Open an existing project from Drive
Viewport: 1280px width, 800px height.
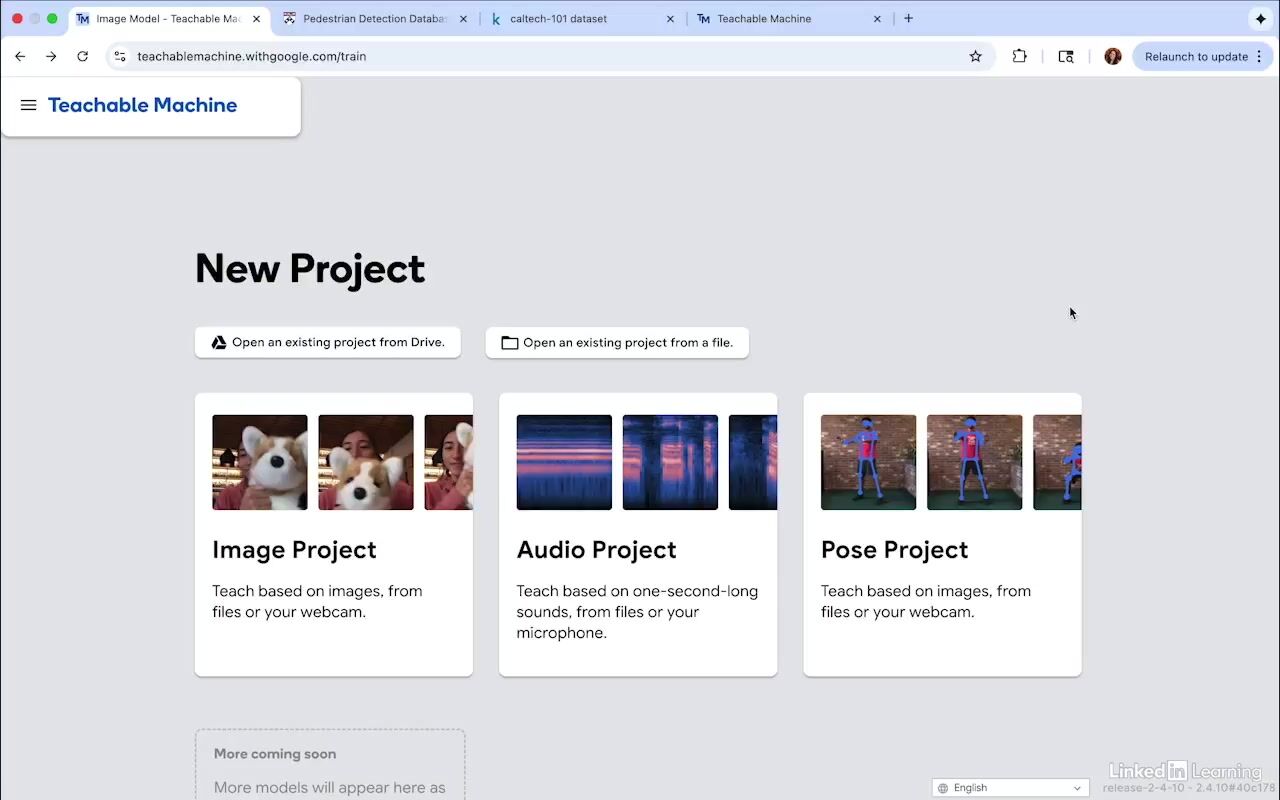[x=328, y=343]
